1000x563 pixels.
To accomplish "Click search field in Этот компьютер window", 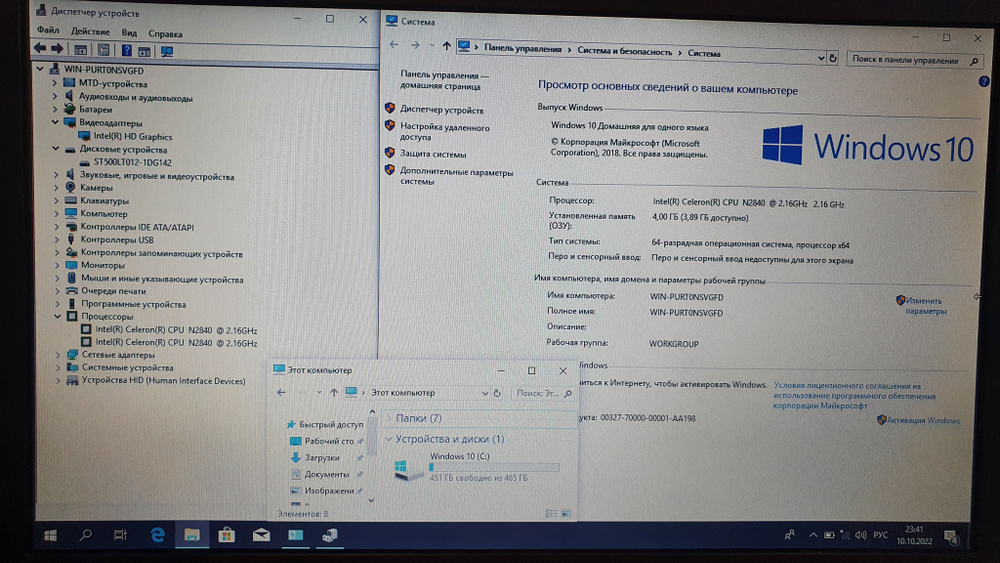I will coord(543,393).
